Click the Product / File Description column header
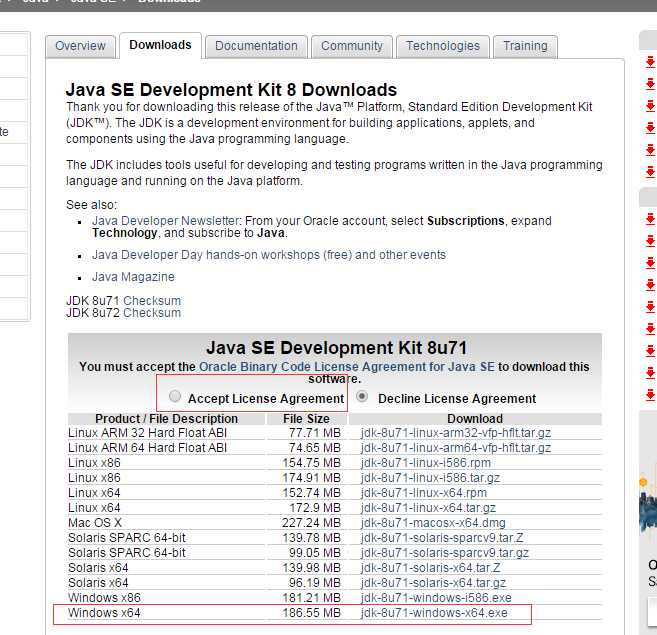This screenshot has height=635, width=657. [166, 419]
